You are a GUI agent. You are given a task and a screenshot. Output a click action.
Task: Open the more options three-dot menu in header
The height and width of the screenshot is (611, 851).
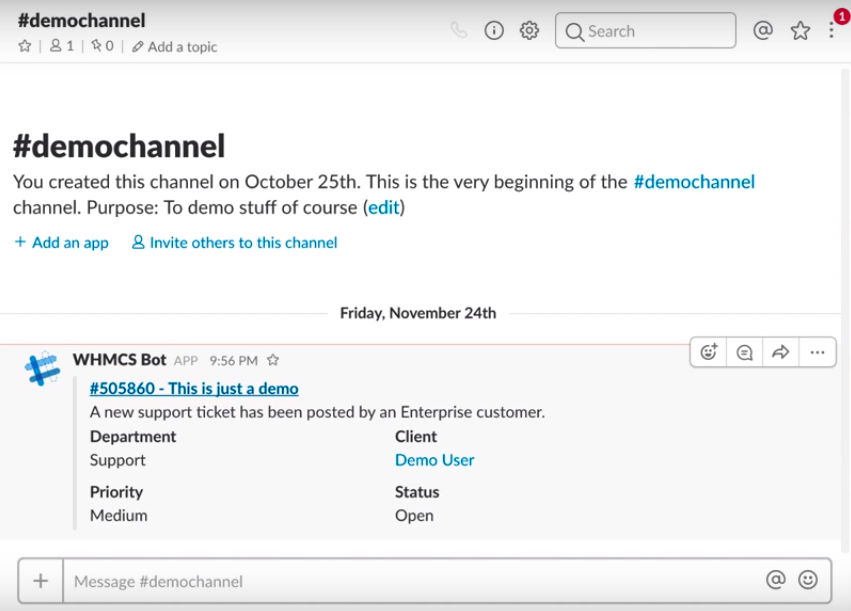[832, 31]
